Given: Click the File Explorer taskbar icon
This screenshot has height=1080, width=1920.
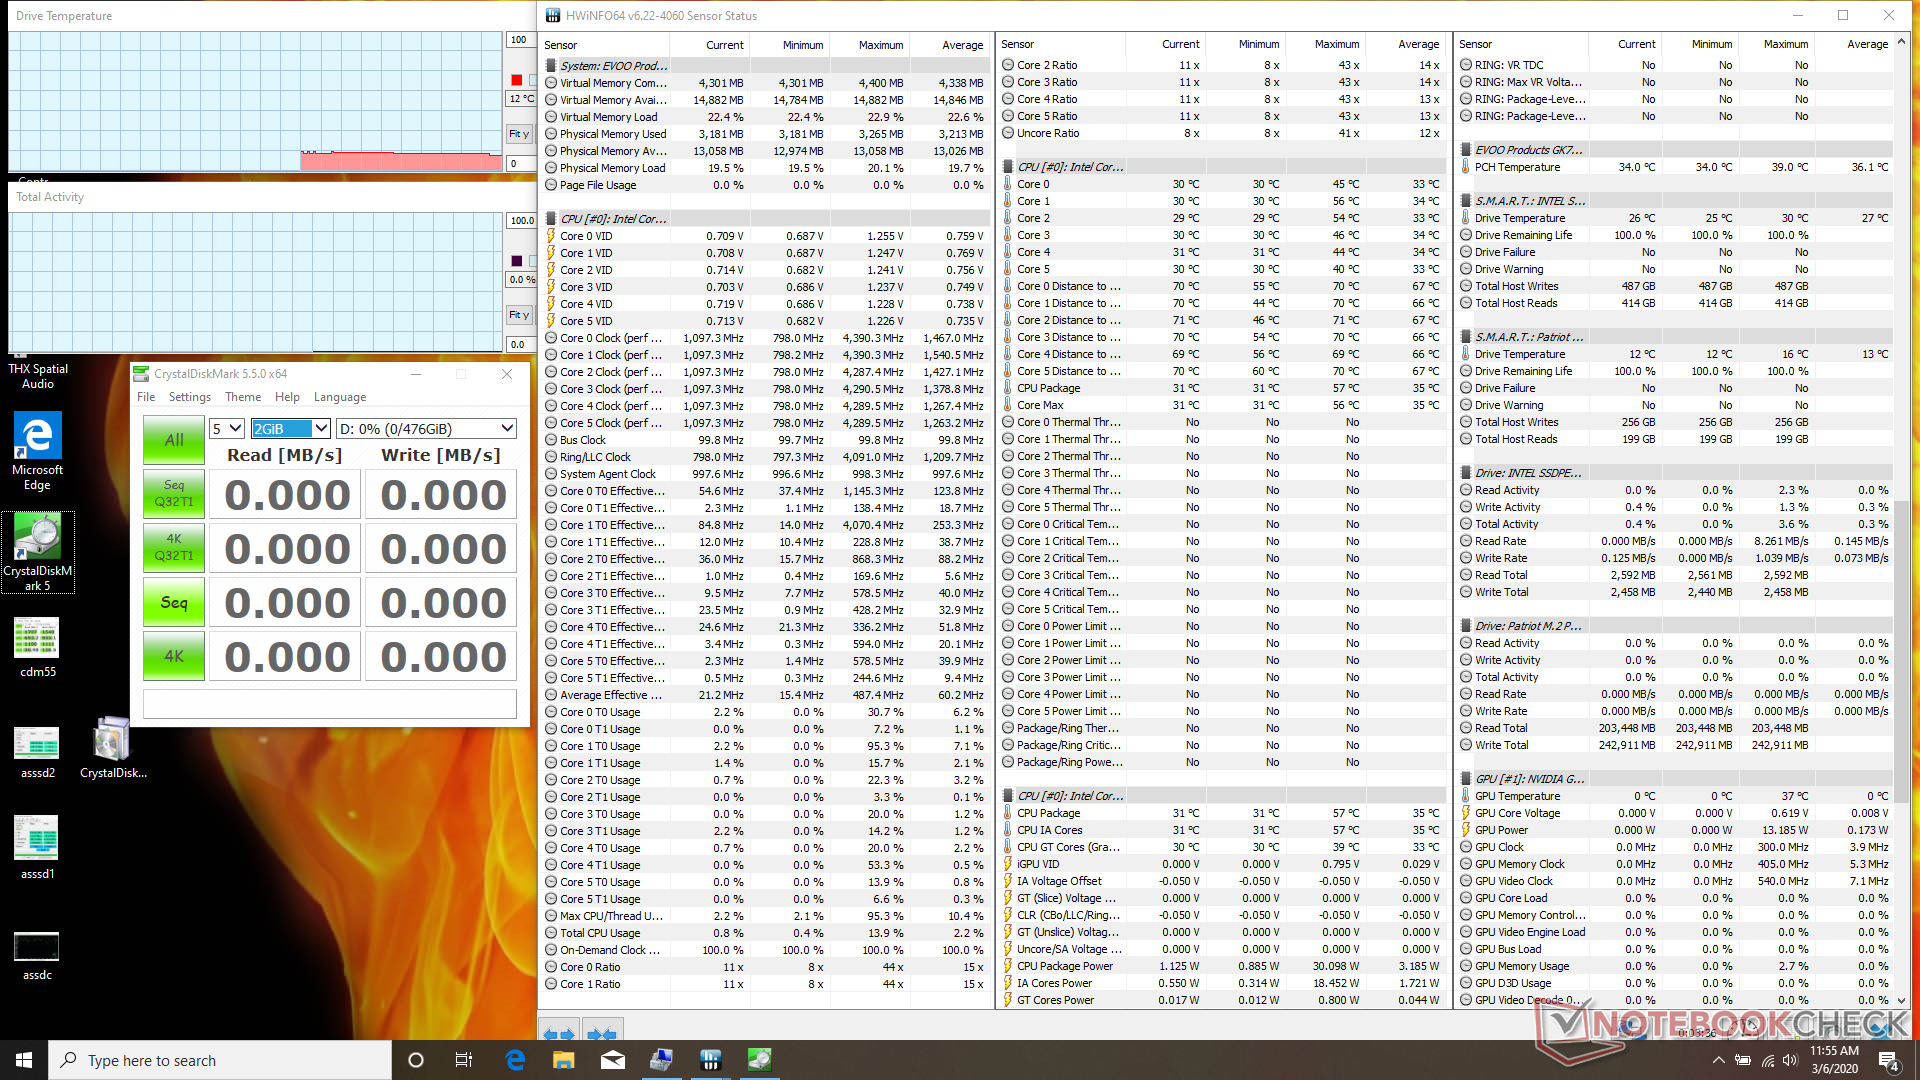Looking at the screenshot, I should click(x=564, y=1060).
